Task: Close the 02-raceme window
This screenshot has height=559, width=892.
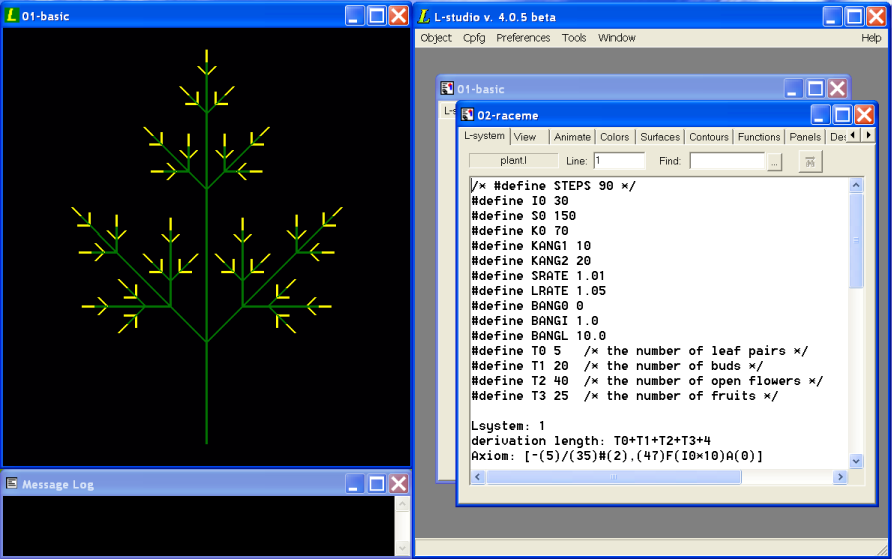Action: (864, 115)
